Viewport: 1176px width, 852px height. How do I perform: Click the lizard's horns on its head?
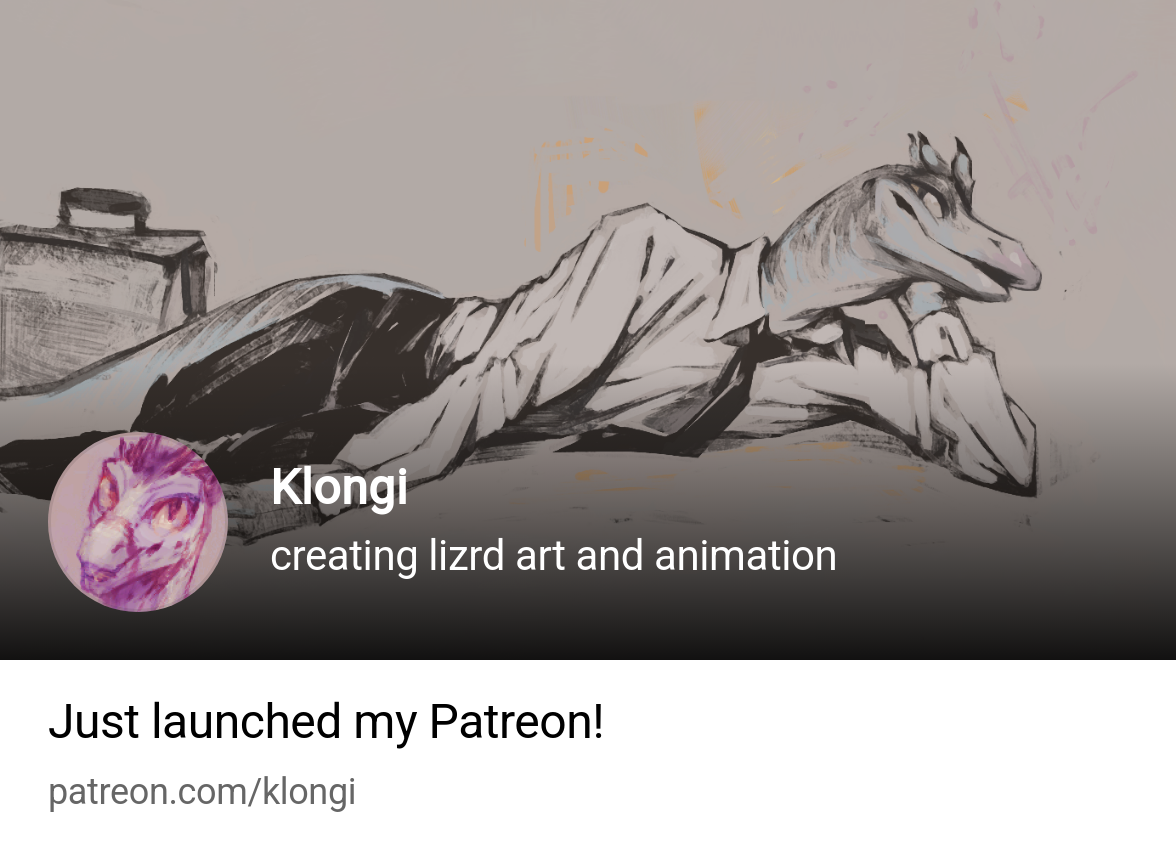coord(941,158)
